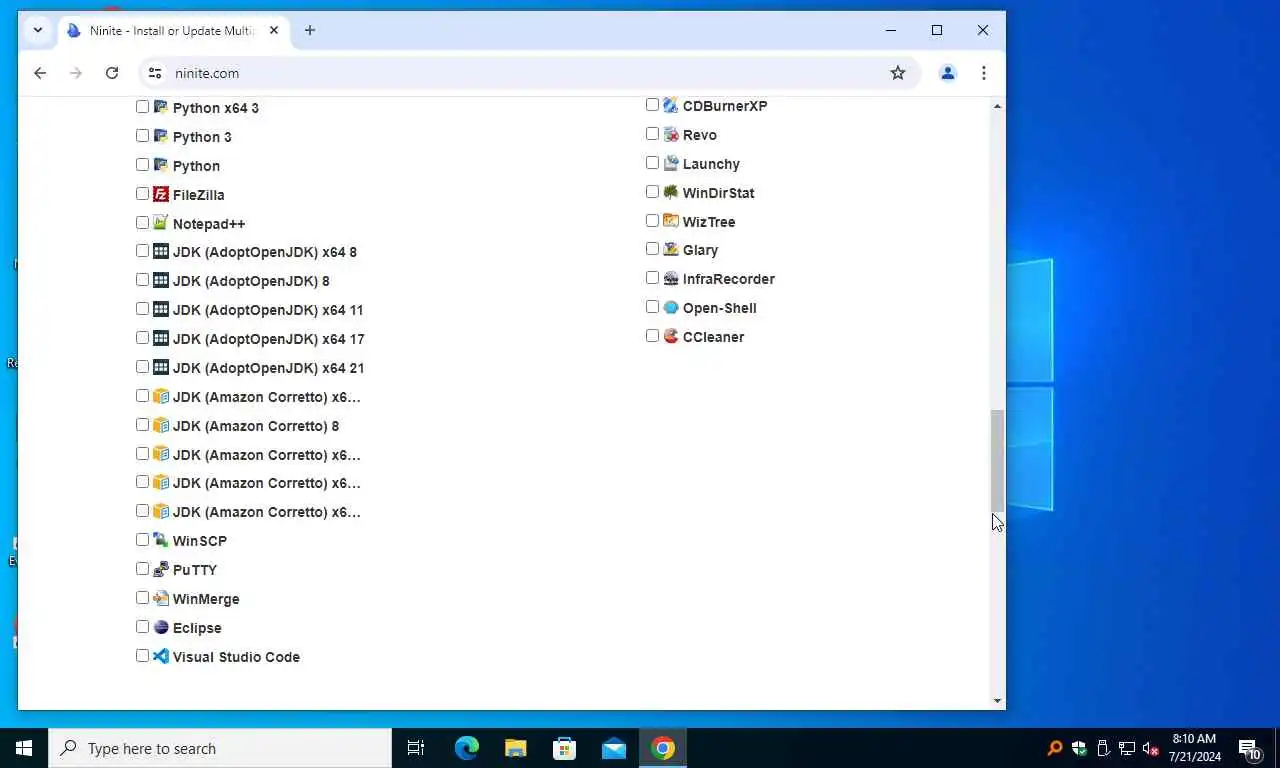Open Microsoft Store from the taskbar
This screenshot has height=768, width=1280.
click(x=565, y=748)
